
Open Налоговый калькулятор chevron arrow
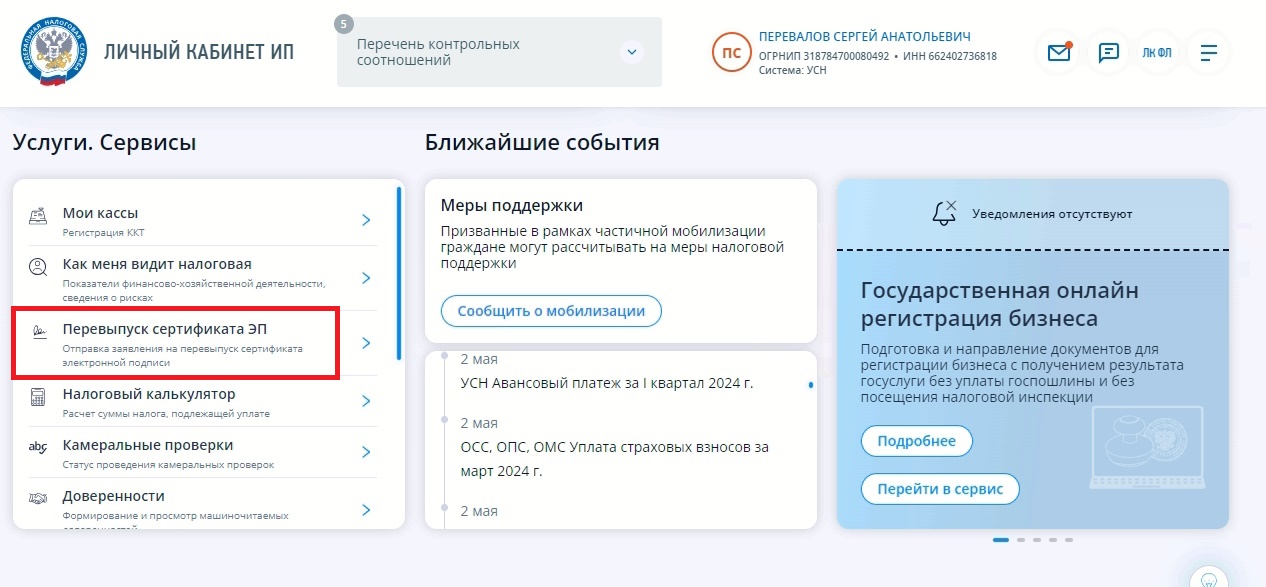[x=366, y=401]
